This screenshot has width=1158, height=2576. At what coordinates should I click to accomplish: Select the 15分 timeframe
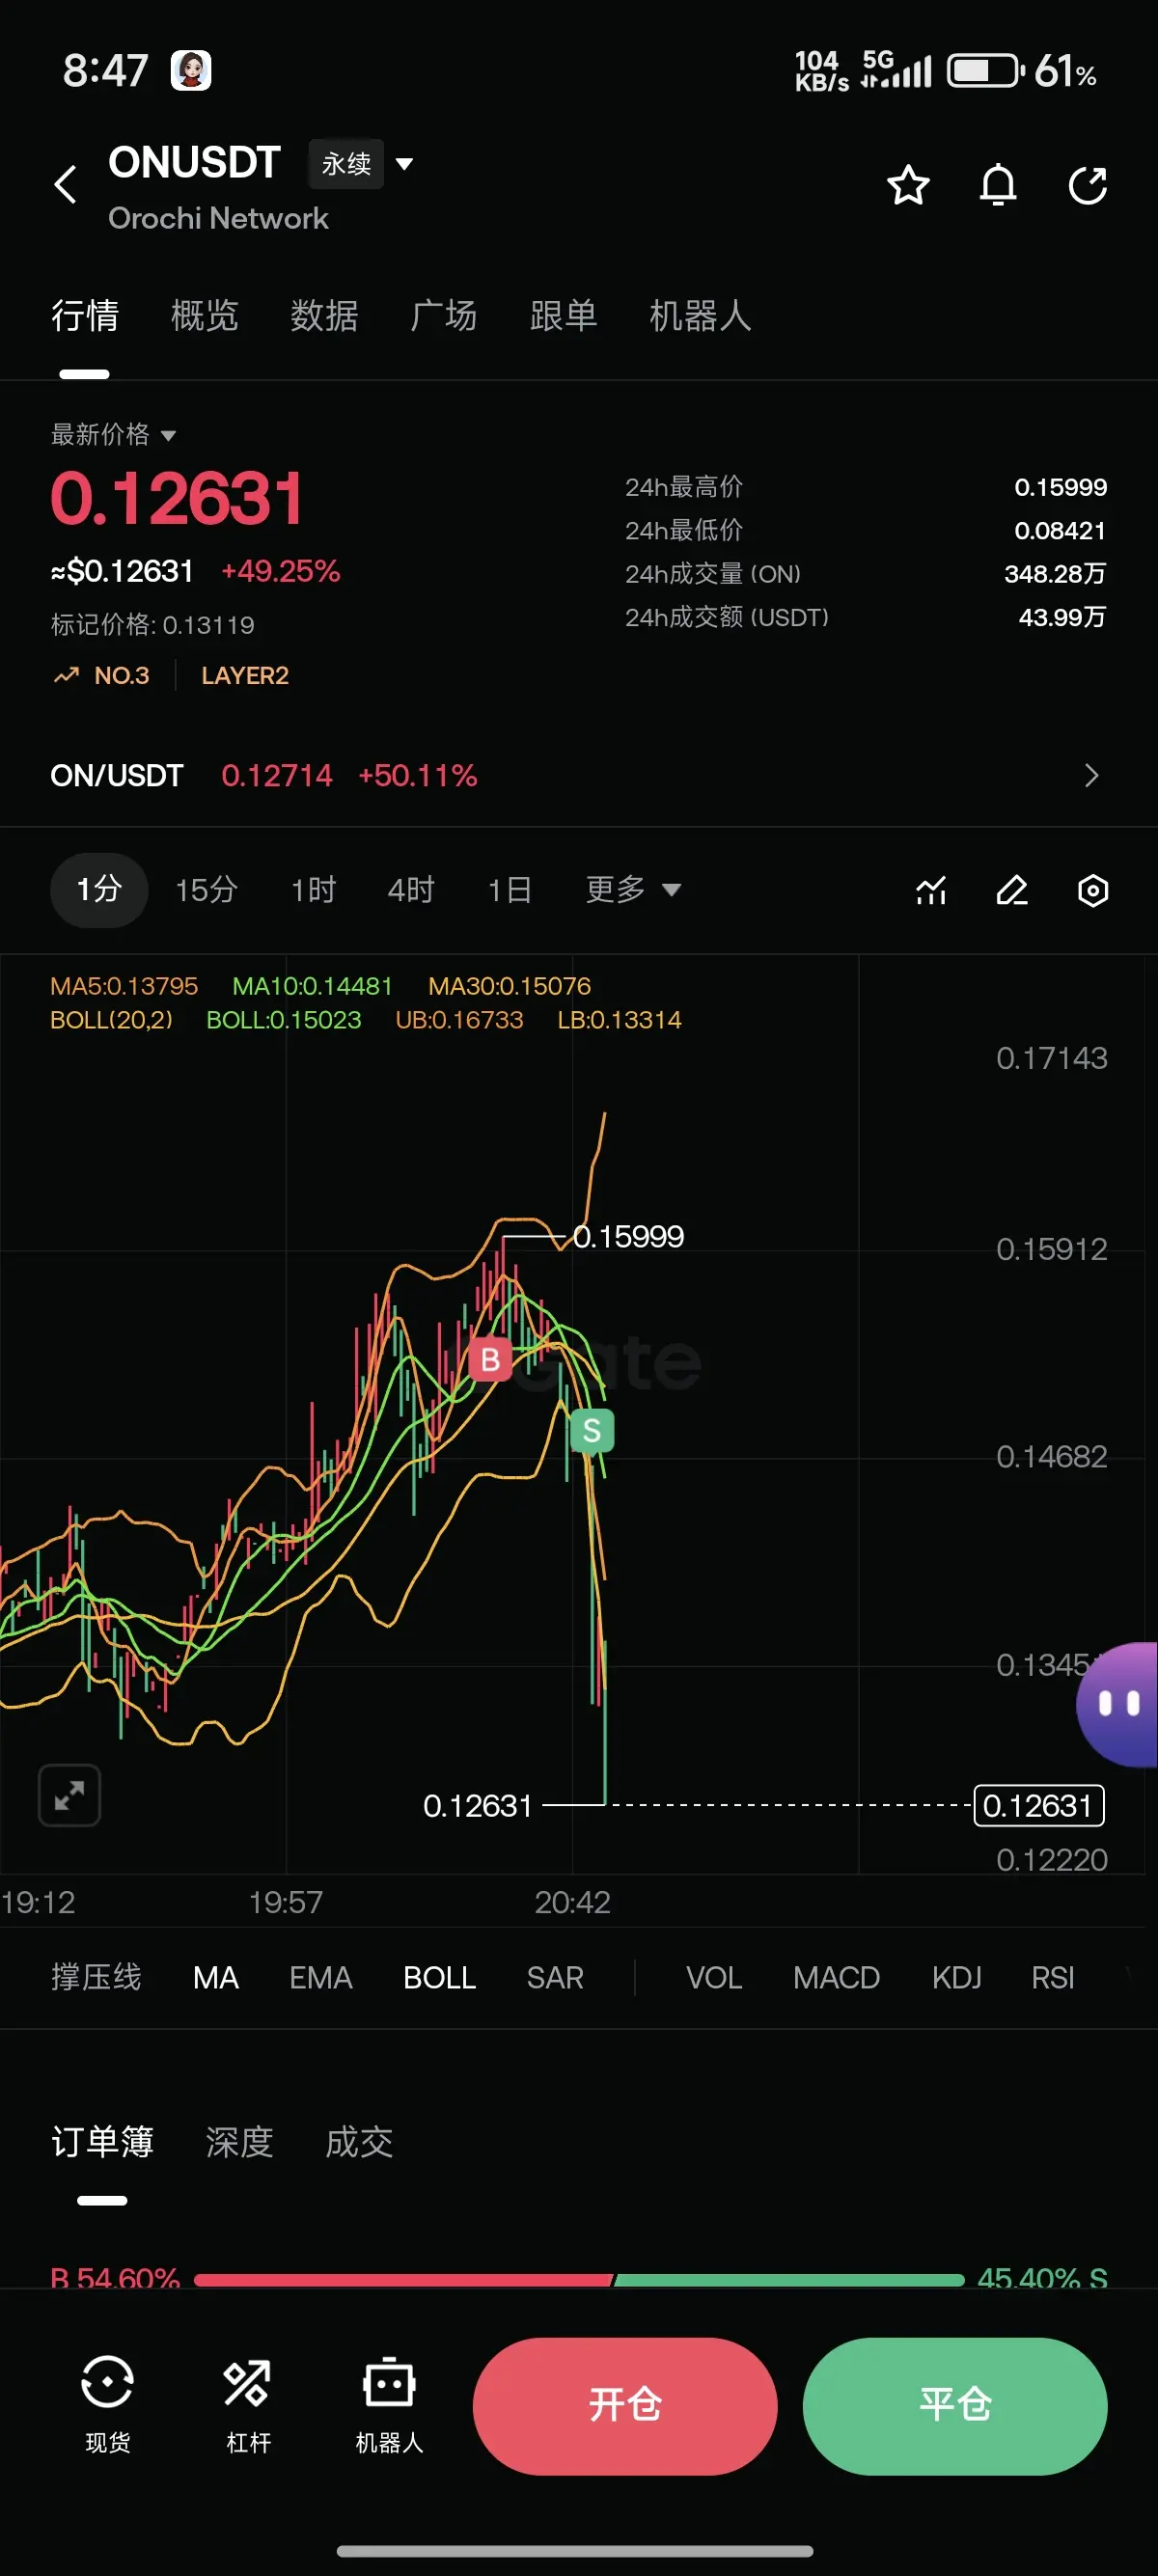[x=206, y=889]
